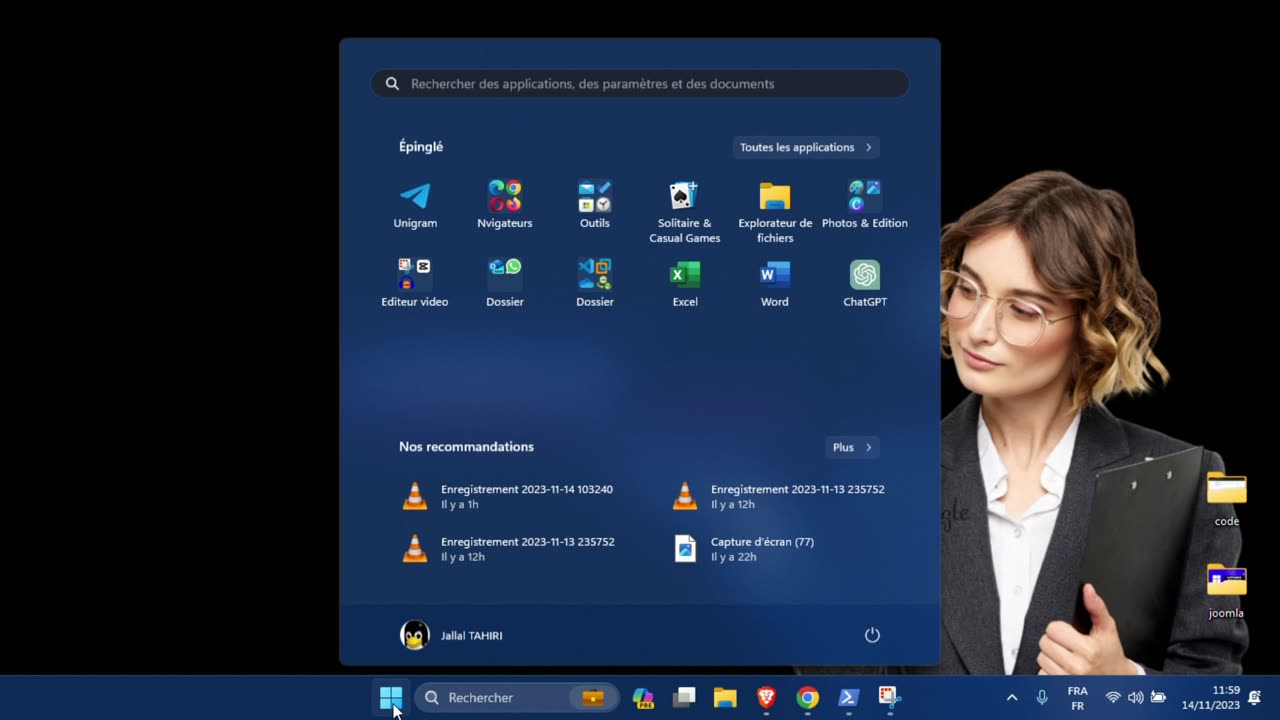Expand Plus recommendations
Image resolution: width=1280 pixels, height=720 pixels.
(x=853, y=447)
